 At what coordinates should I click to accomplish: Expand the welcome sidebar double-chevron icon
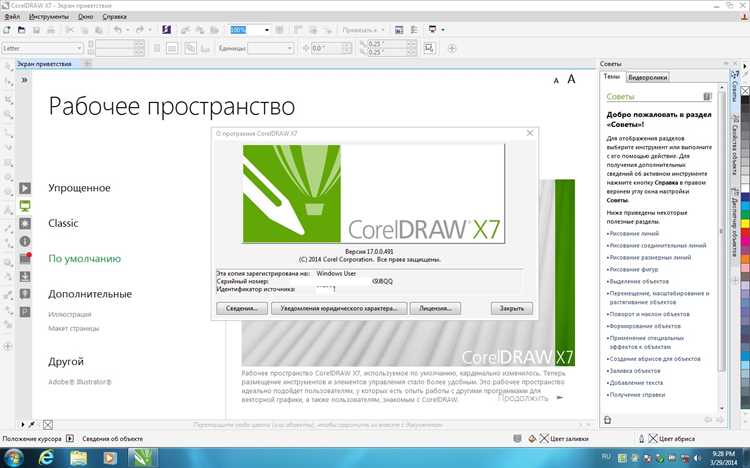(x=24, y=80)
